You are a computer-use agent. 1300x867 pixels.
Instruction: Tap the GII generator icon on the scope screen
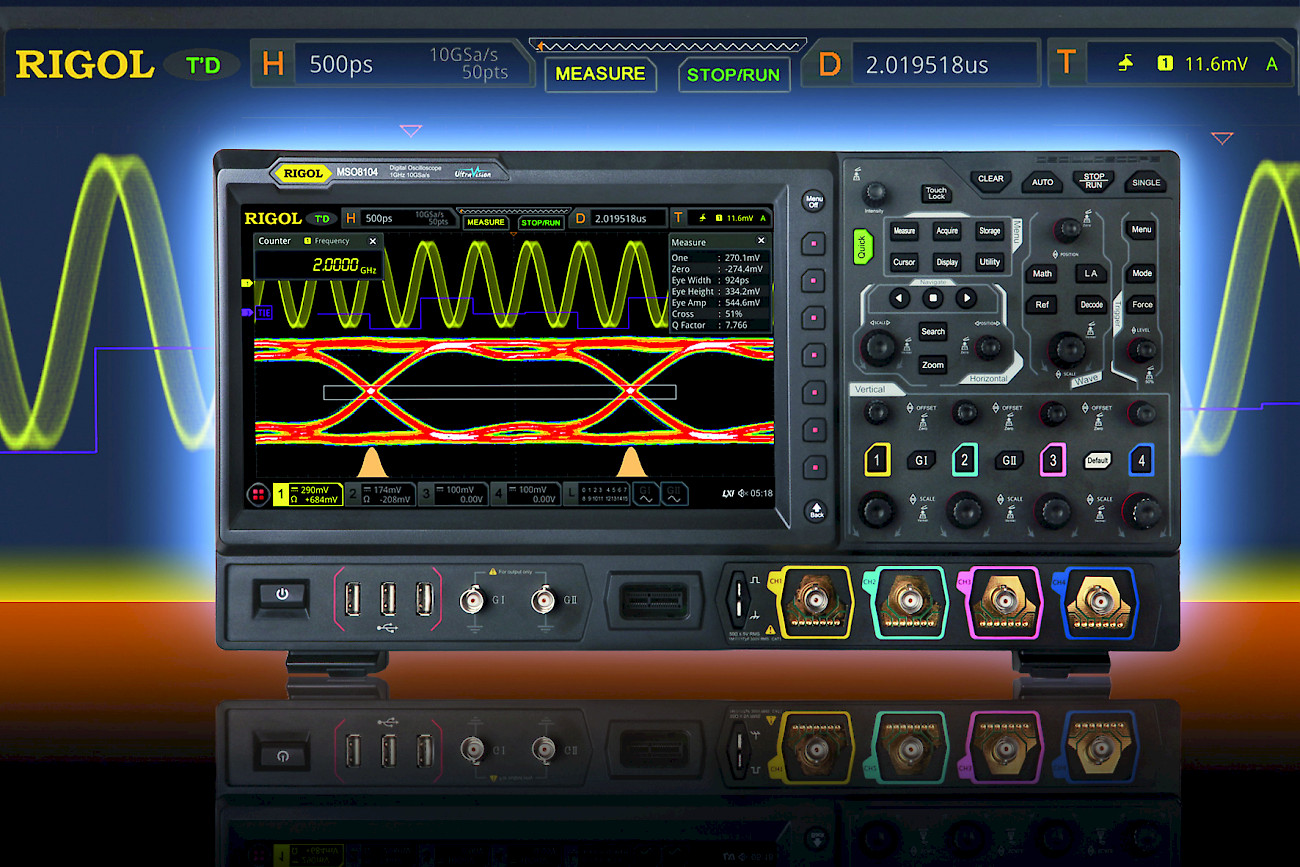[x=674, y=494]
